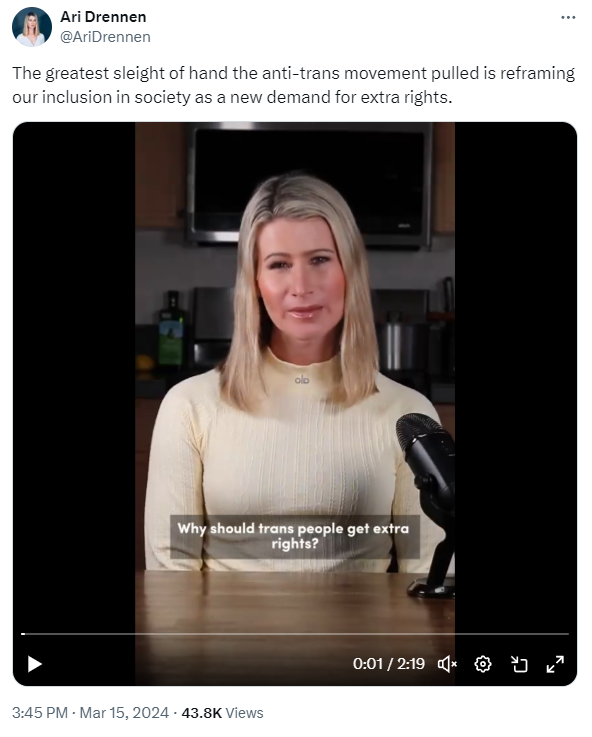
Task: Click the black letterbox right of video
Action: coord(515,376)
